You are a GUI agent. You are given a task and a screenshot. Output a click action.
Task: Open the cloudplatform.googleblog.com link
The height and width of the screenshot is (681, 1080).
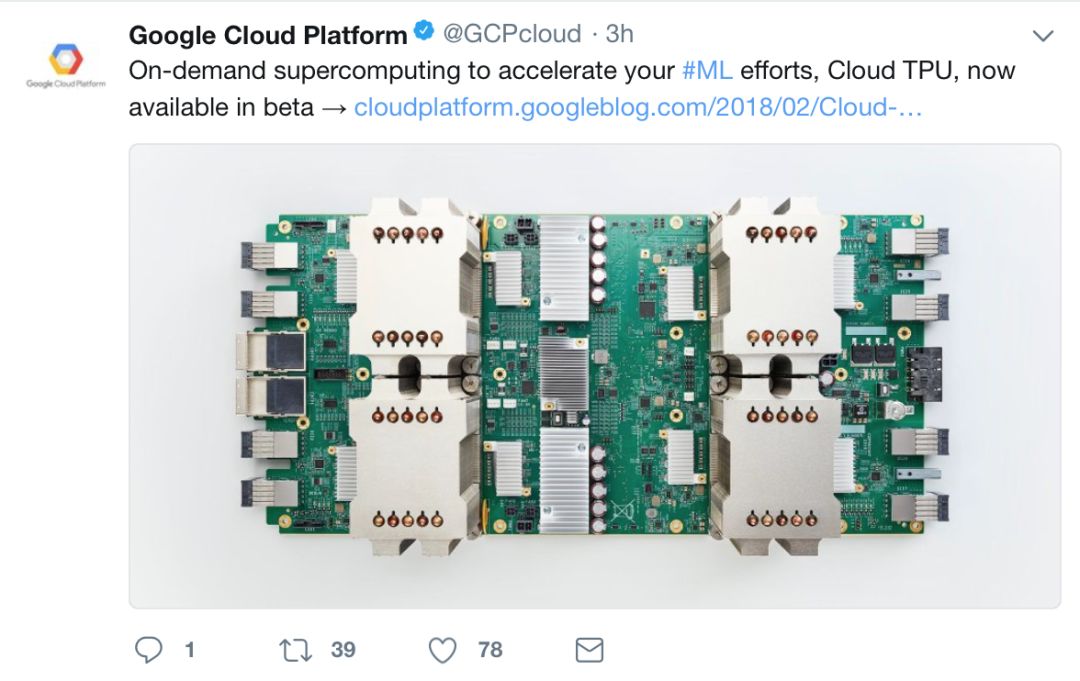pos(638,107)
